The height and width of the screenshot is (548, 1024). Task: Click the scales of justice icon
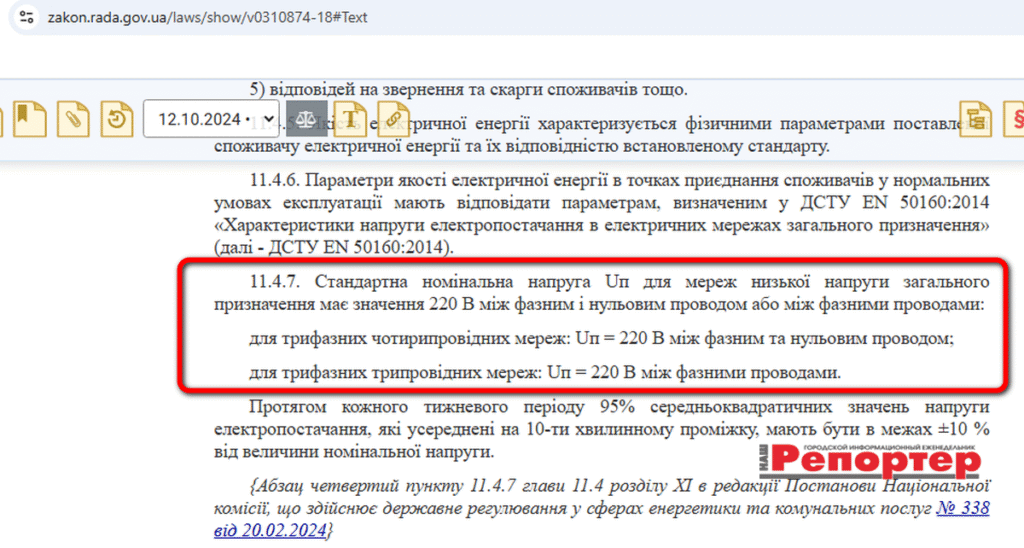306,119
